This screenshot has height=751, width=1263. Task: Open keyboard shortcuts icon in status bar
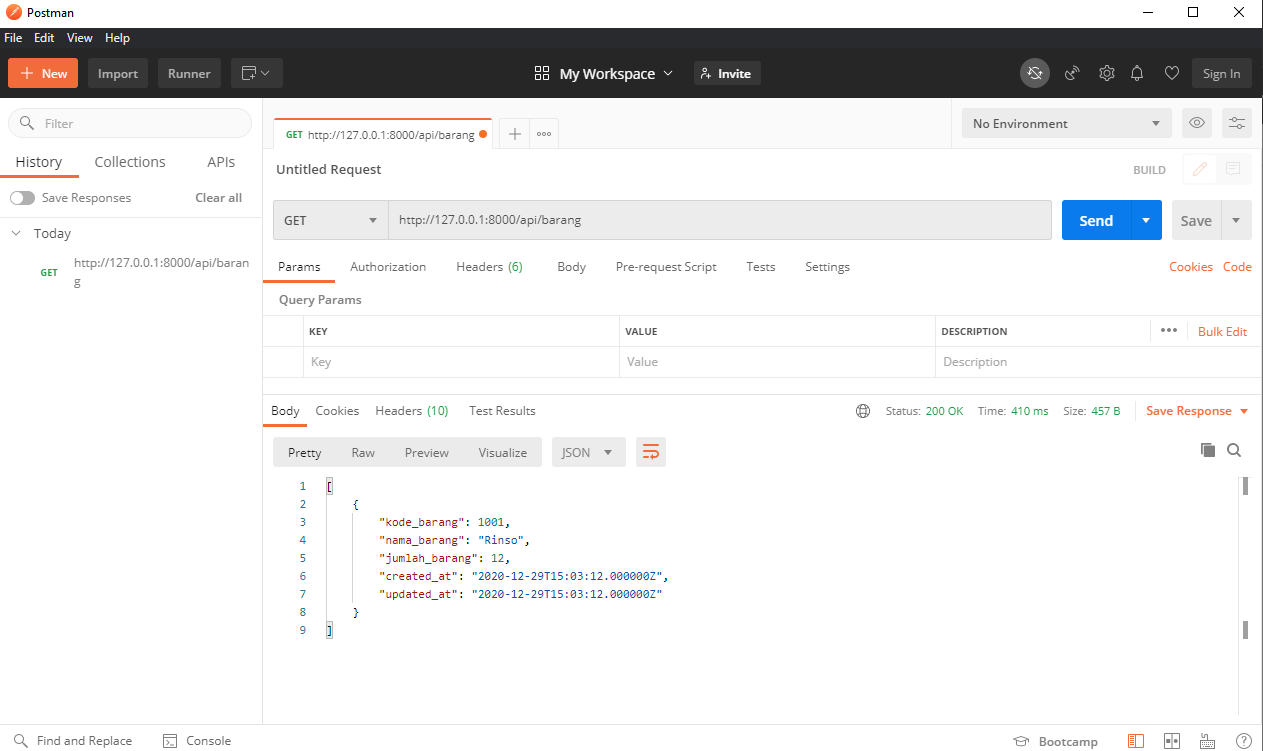click(x=1207, y=741)
